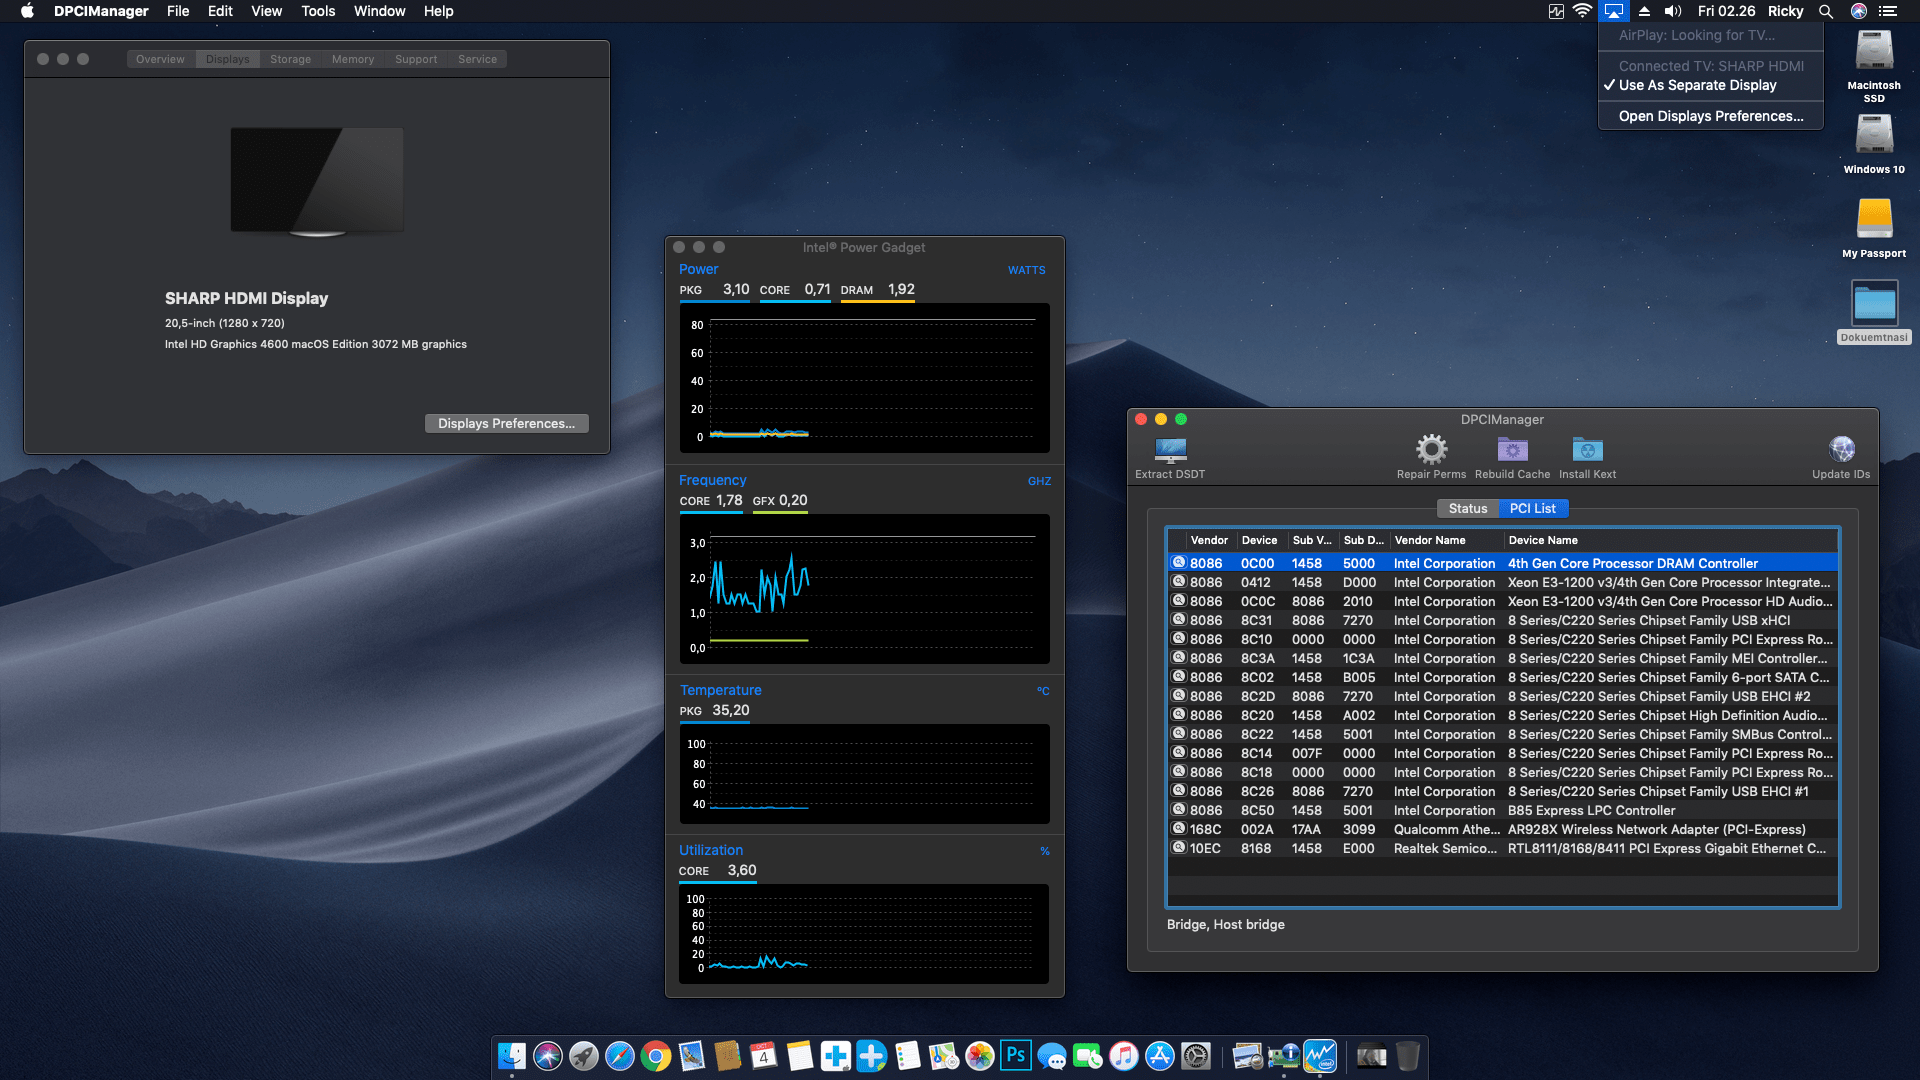Select the B85 Express LPC Controller row
Viewport: 1920px width, 1080px height.
[1503, 810]
